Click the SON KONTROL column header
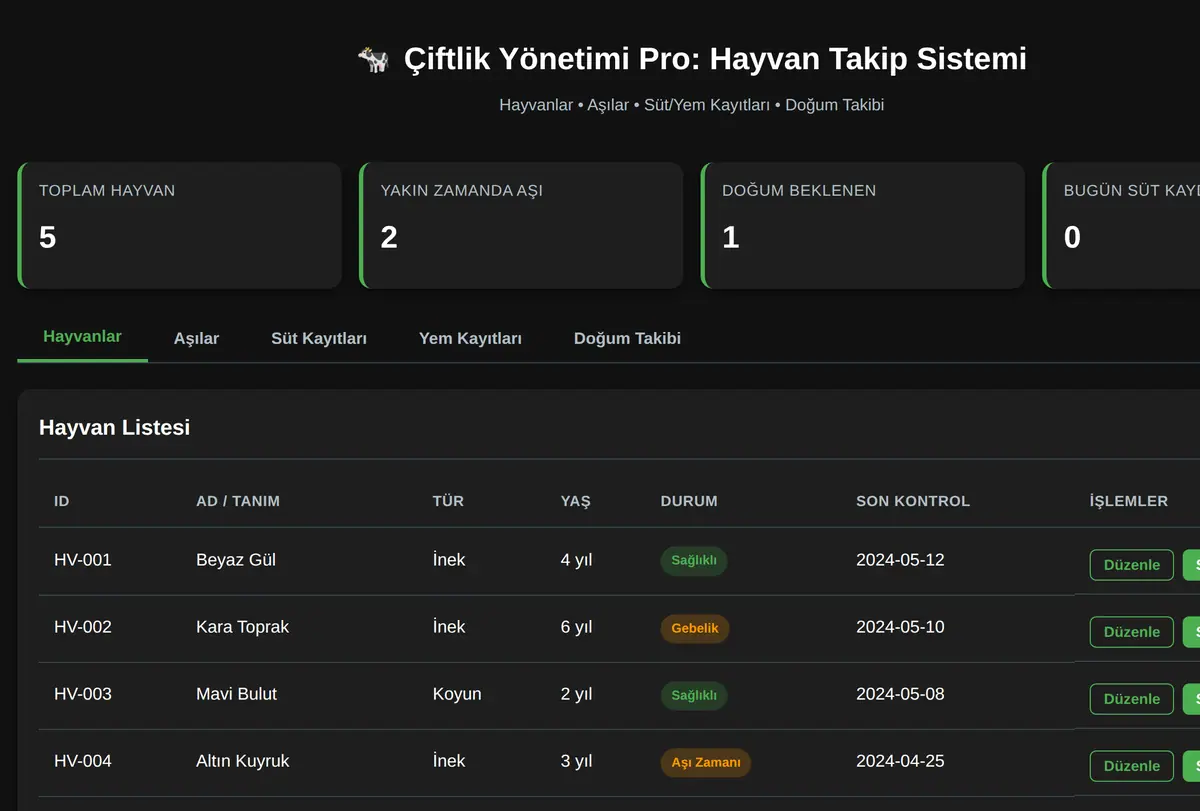1200x811 pixels. (x=913, y=501)
